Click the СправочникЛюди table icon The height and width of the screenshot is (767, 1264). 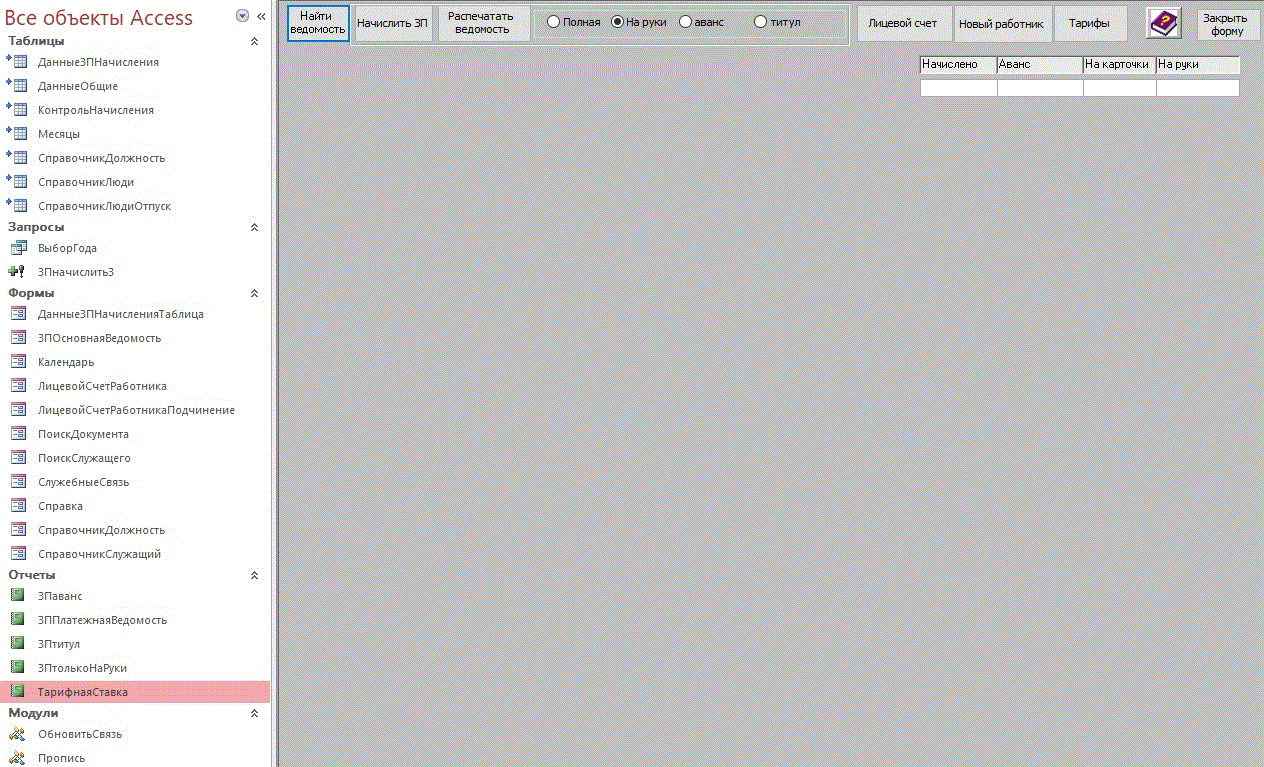click(17, 182)
